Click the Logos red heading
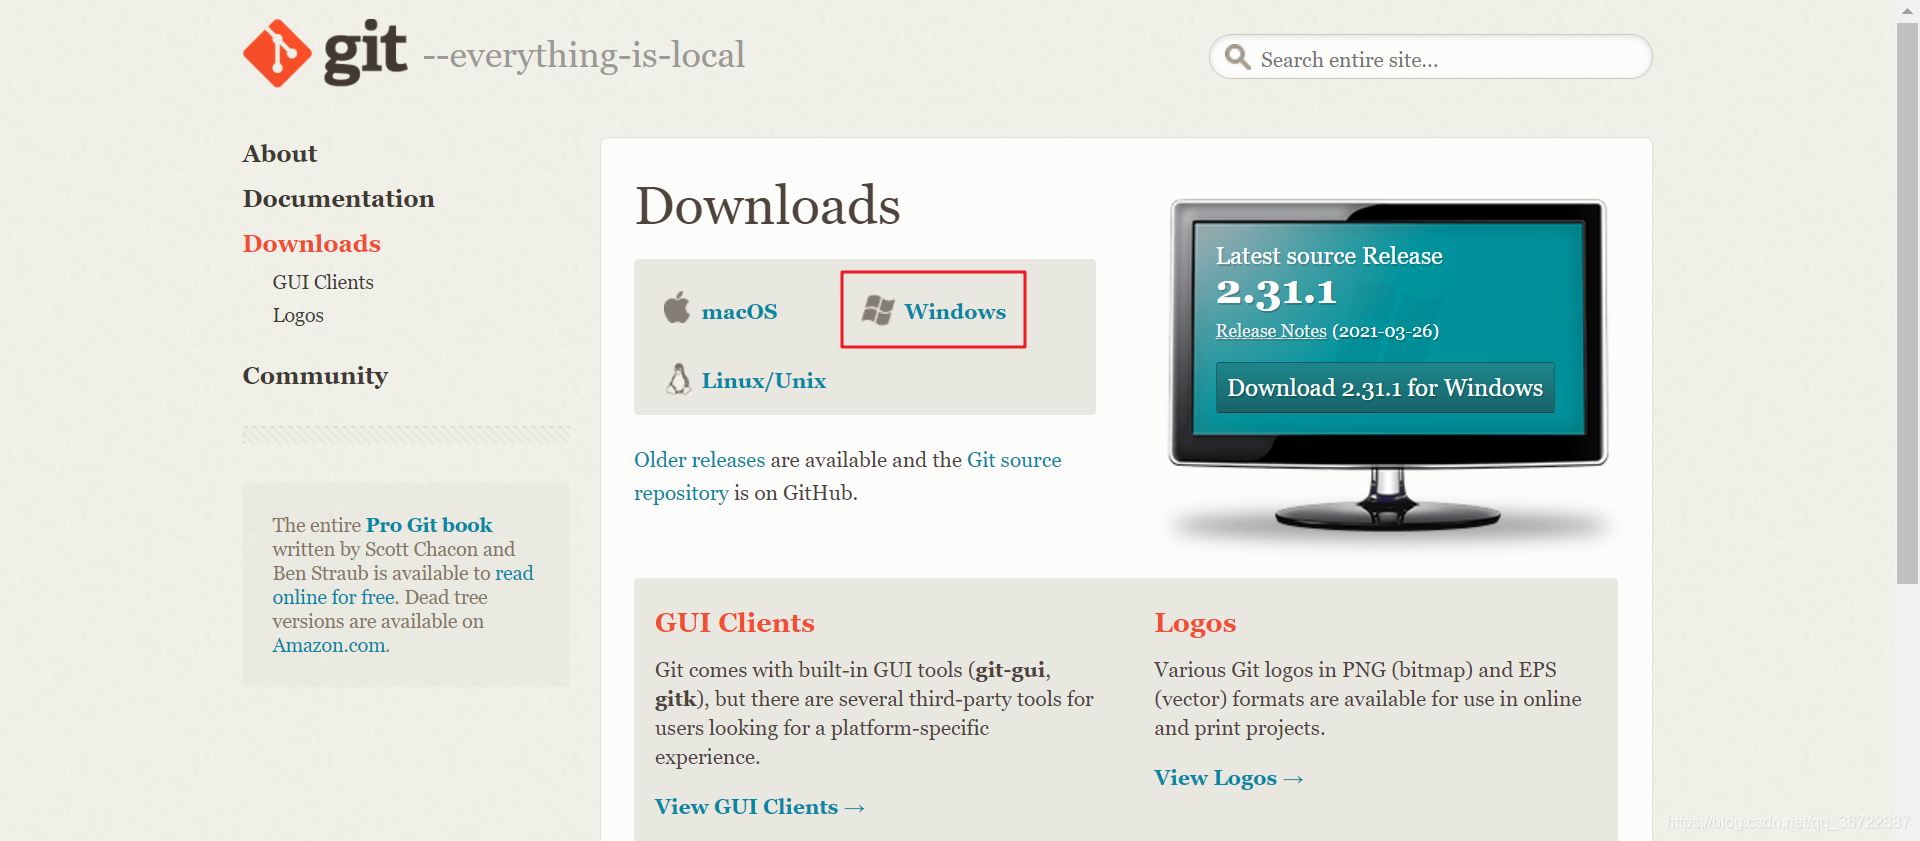This screenshot has height=841, width=1920. 1195,623
